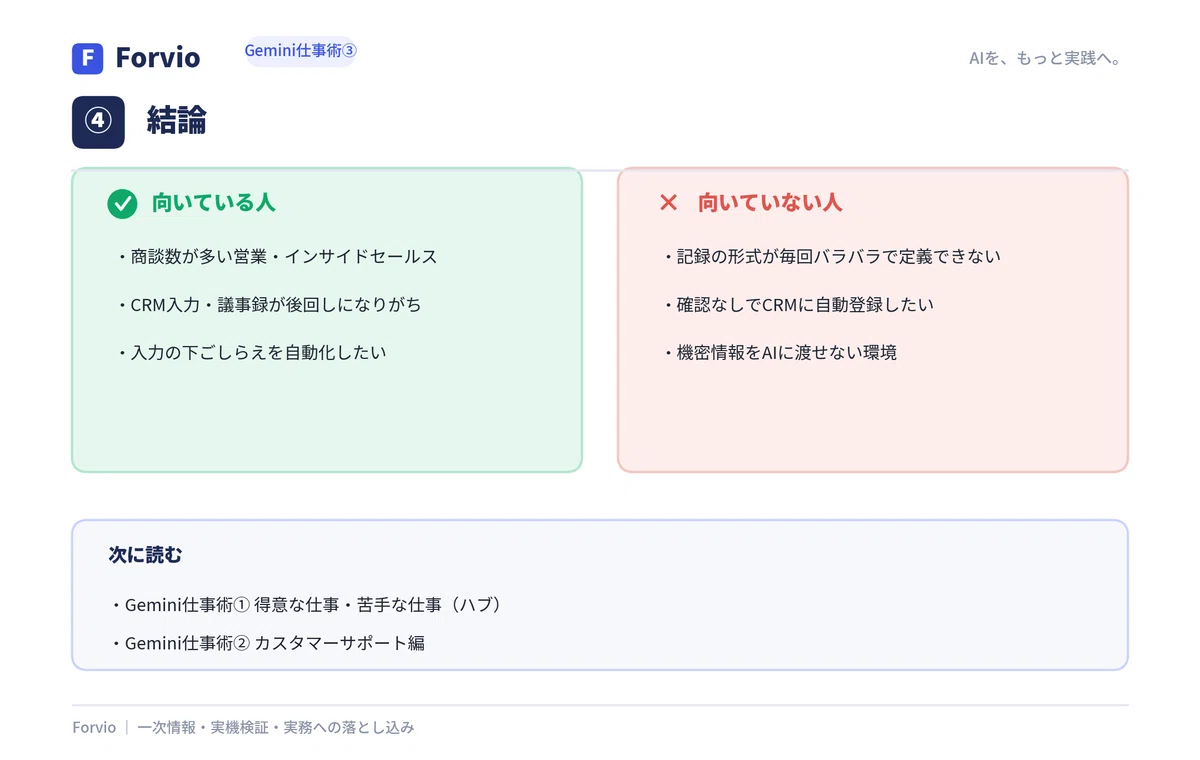
Task: Click the red X icon
Action: tap(668, 203)
